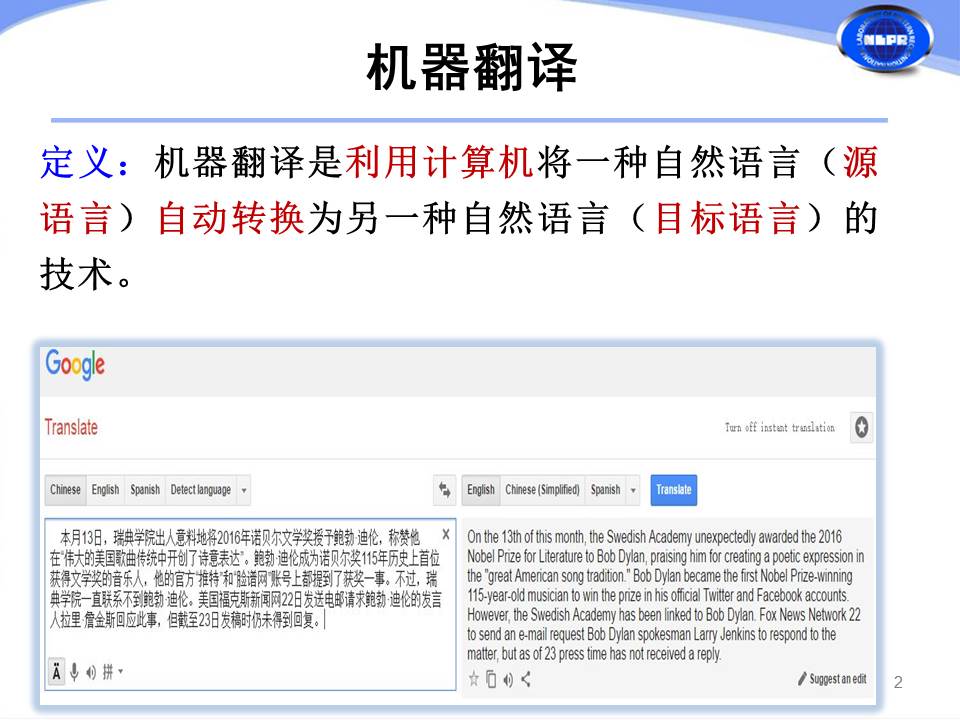Listen to translated text speaker icon
Screen dimensions: 960x720
click(508, 679)
